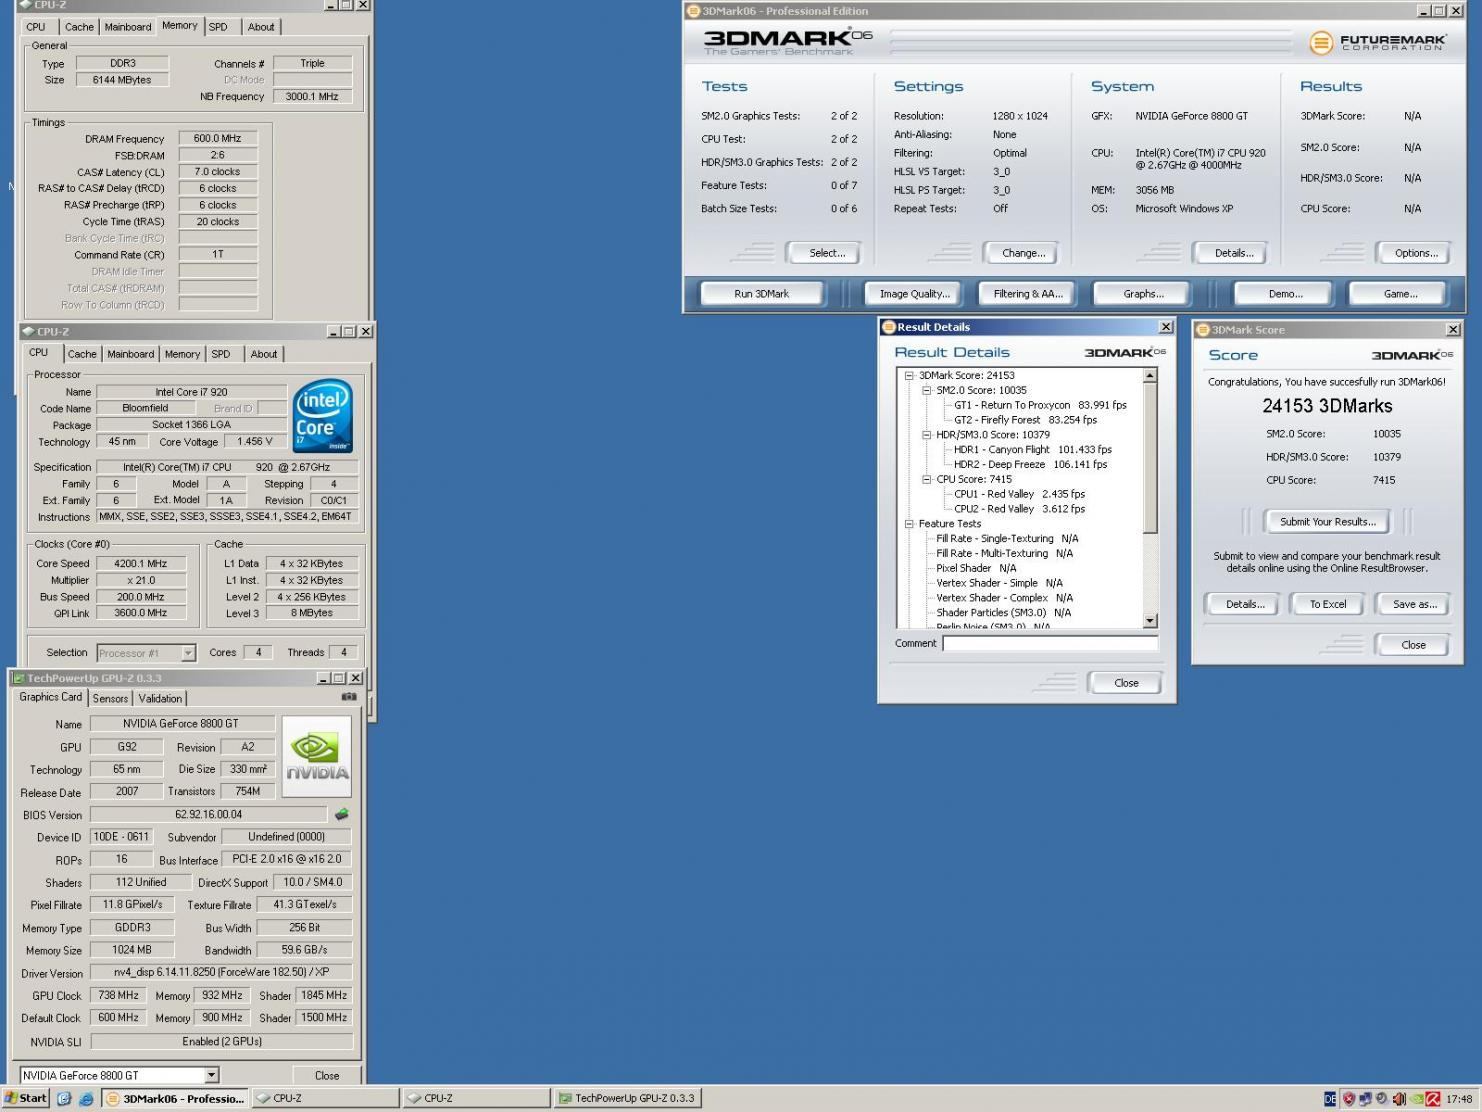Click the red security shield tray icon
1482x1112 pixels.
click(1349, 1098)
